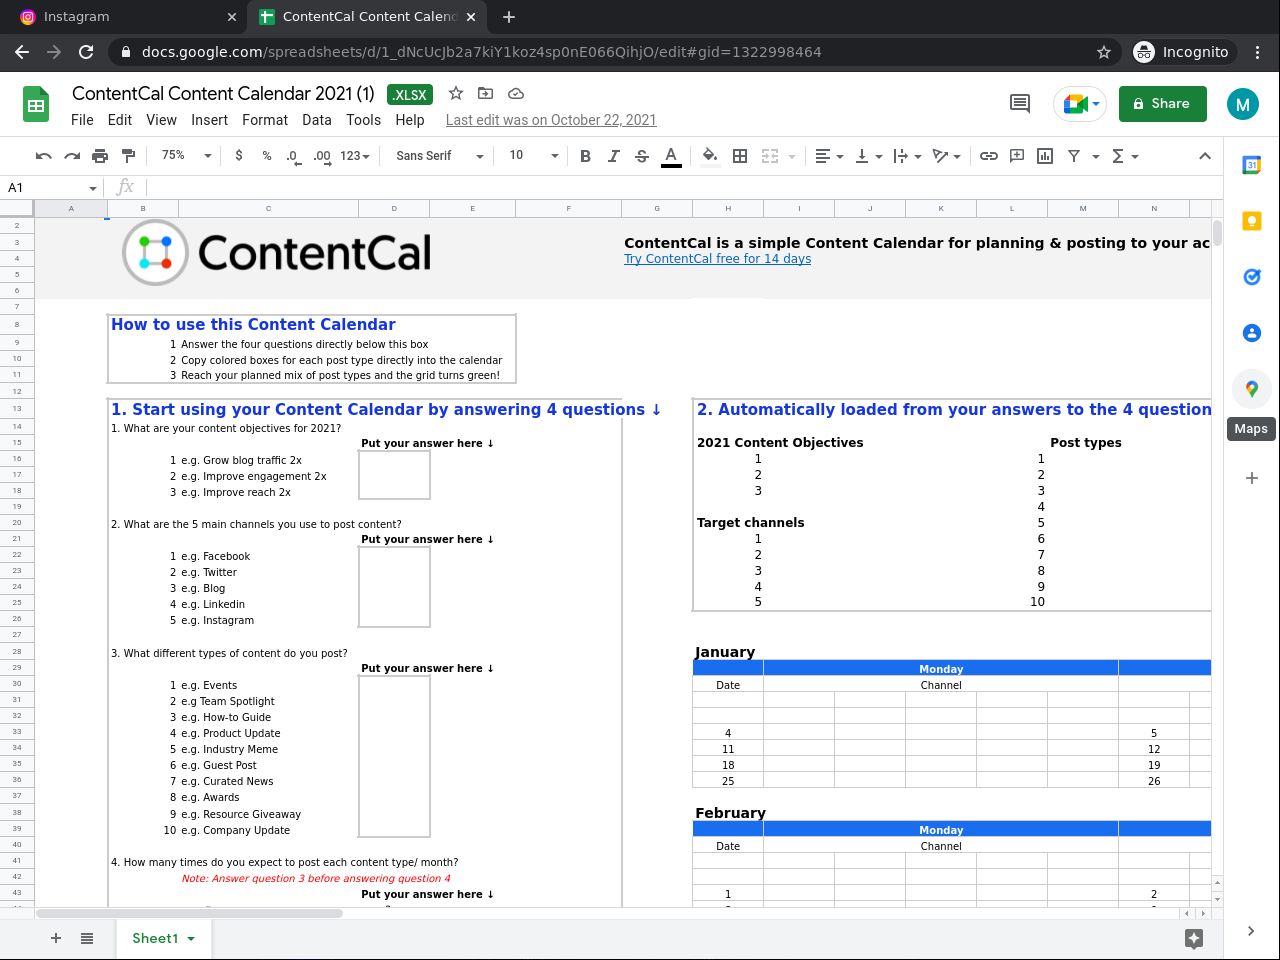This screenshot has height=960, width=1280.
Task: Toggle italic formatting
Action: [613, 156]
